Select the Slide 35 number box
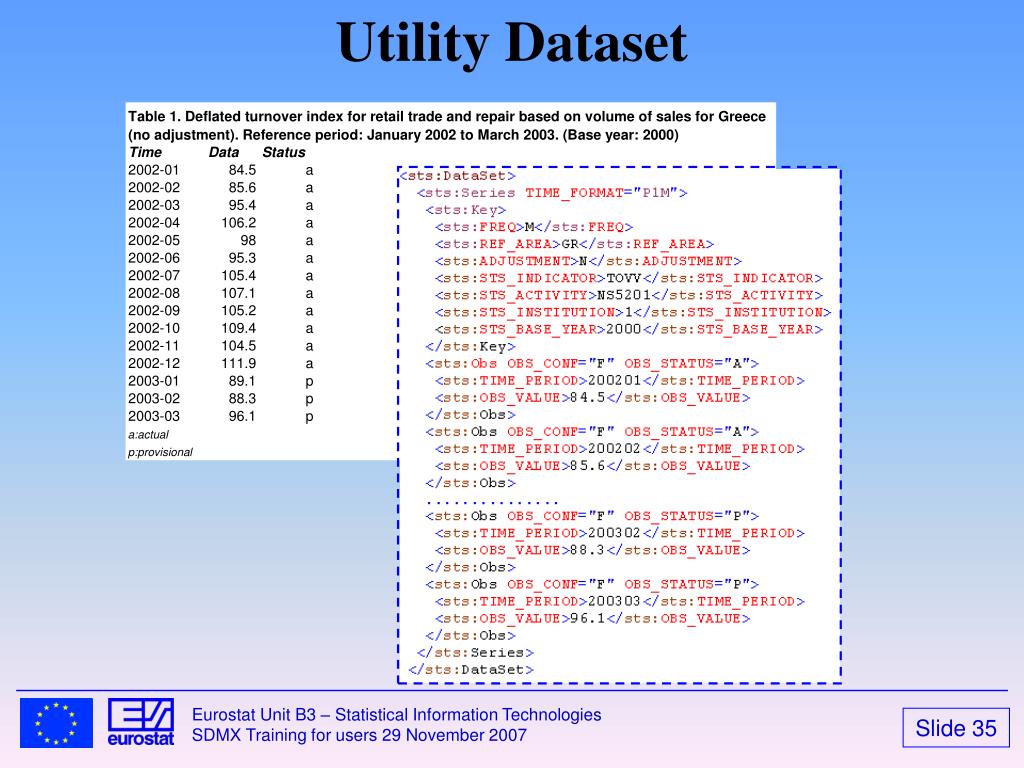Screen dimensions: 1024x768 tap(955, 728)
